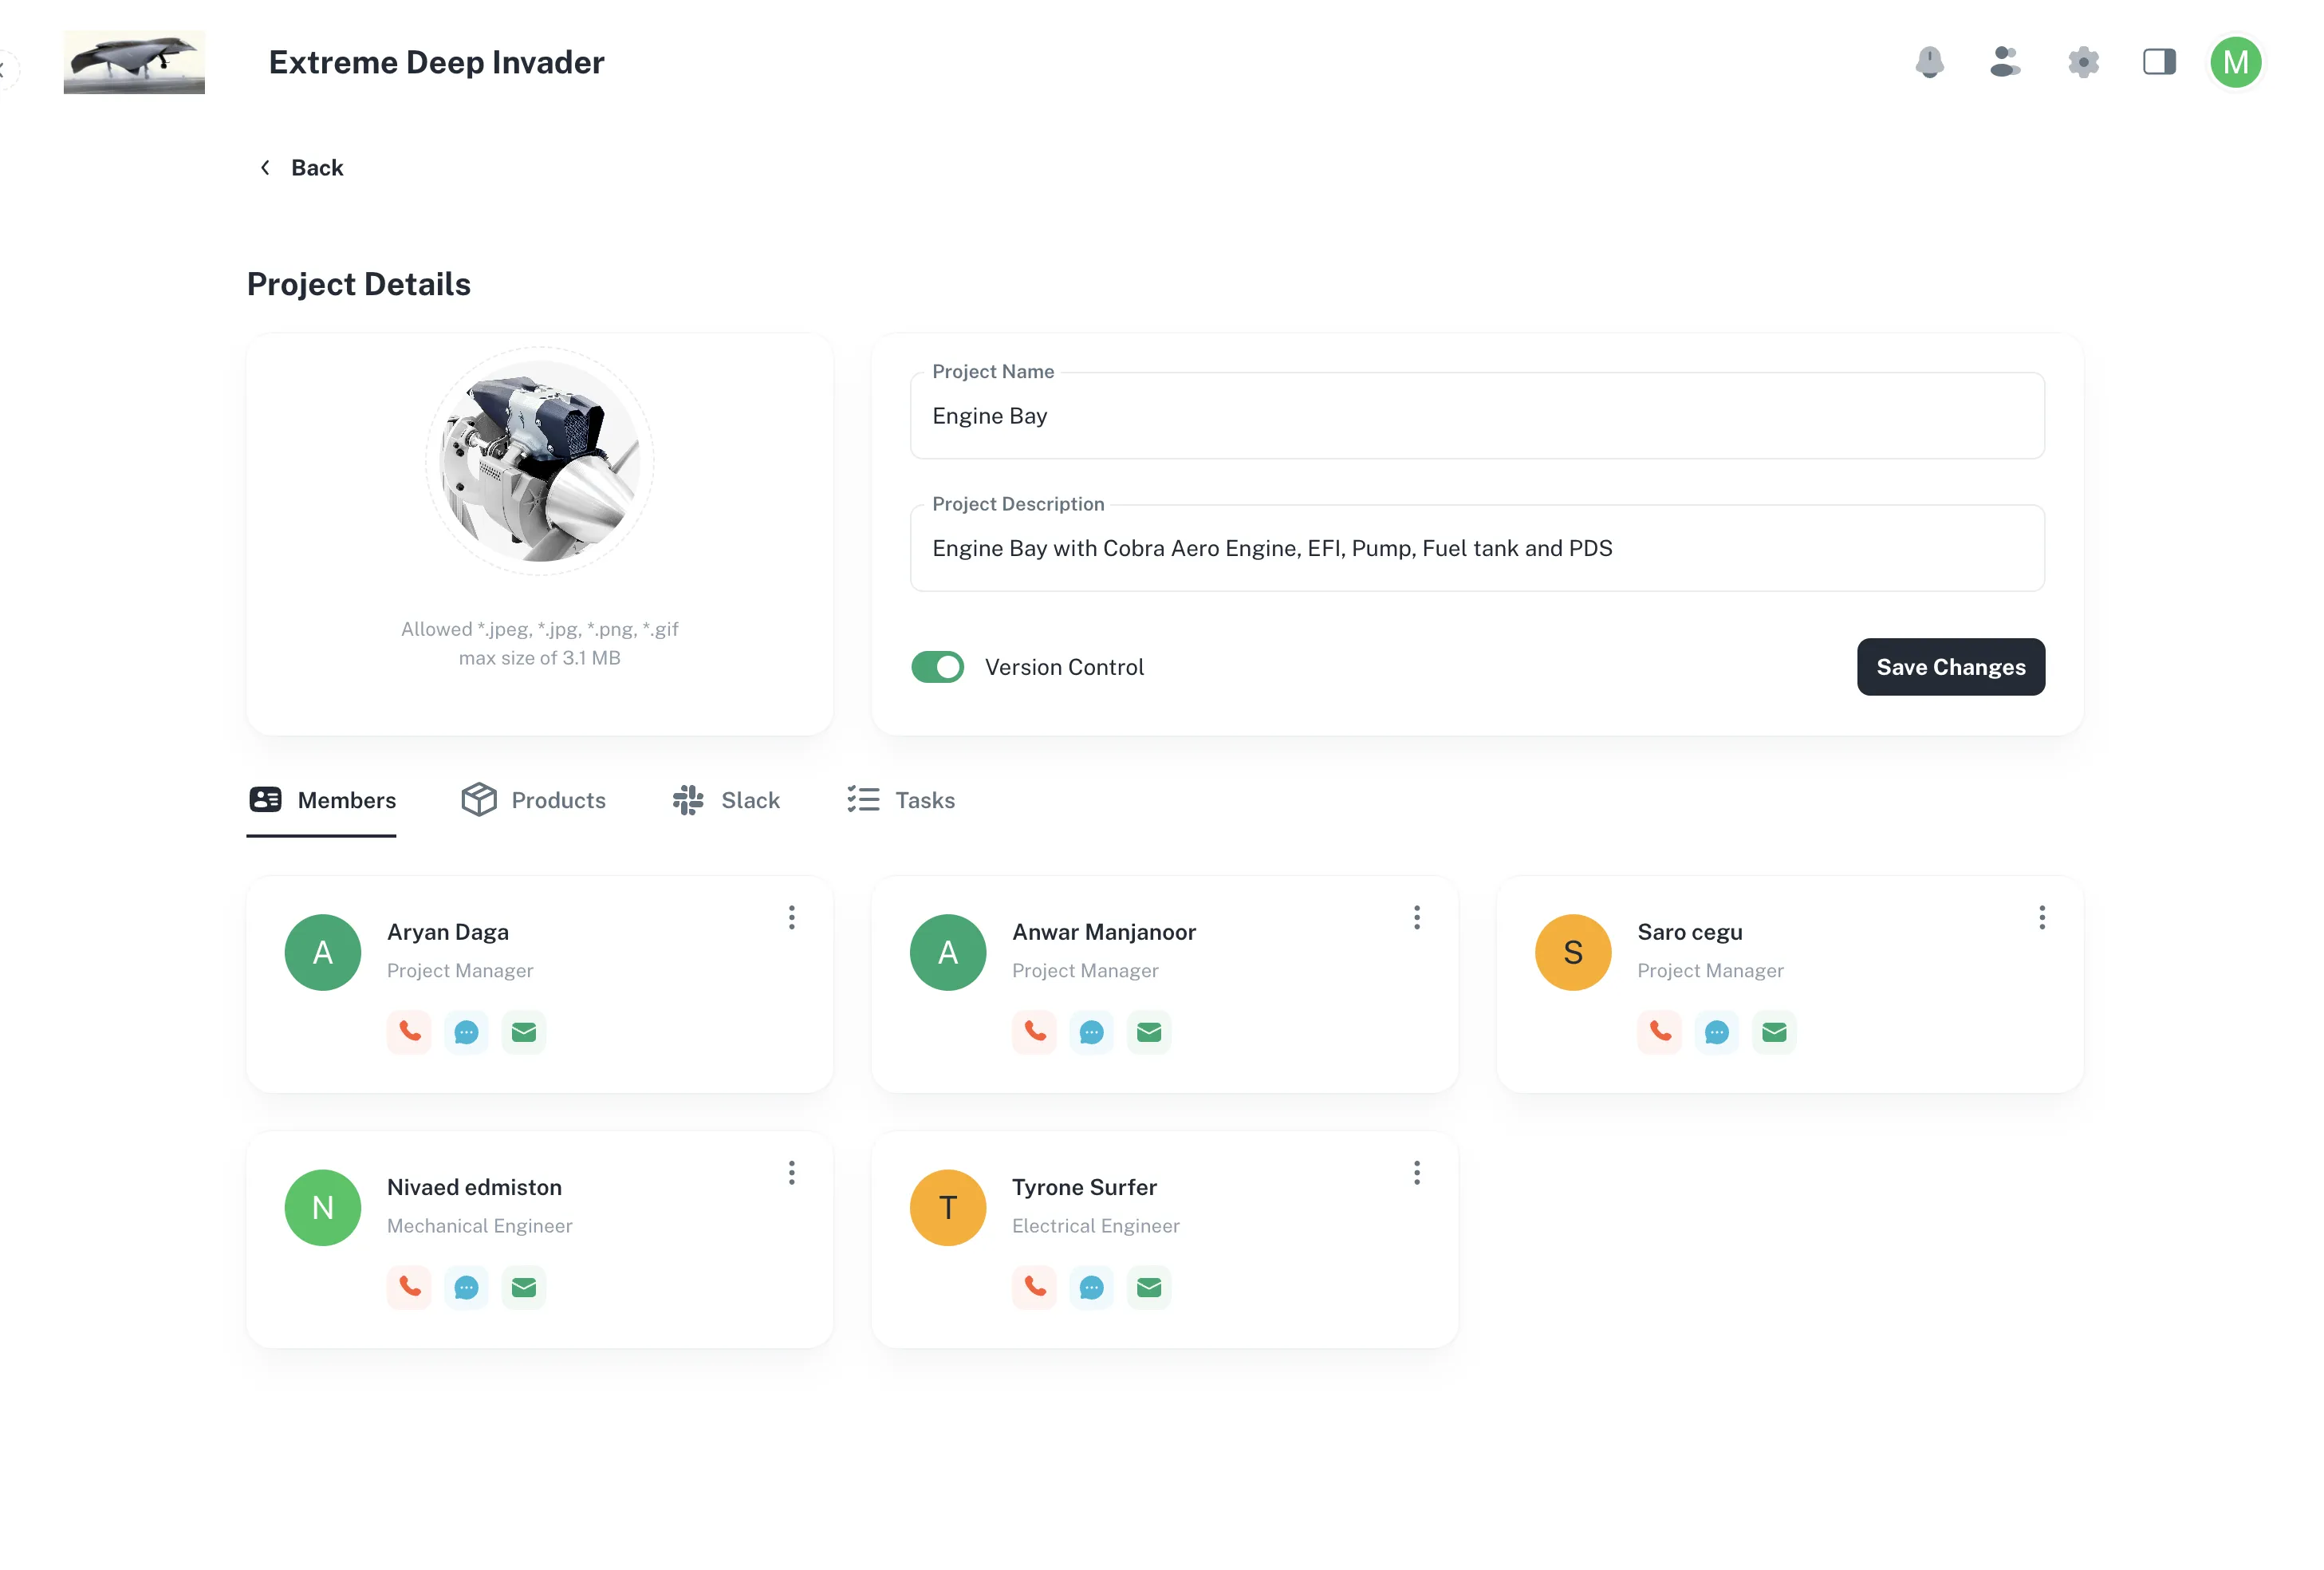
Task: Message Nivaed edmiston via chat icon
Action: (466, 1286)
